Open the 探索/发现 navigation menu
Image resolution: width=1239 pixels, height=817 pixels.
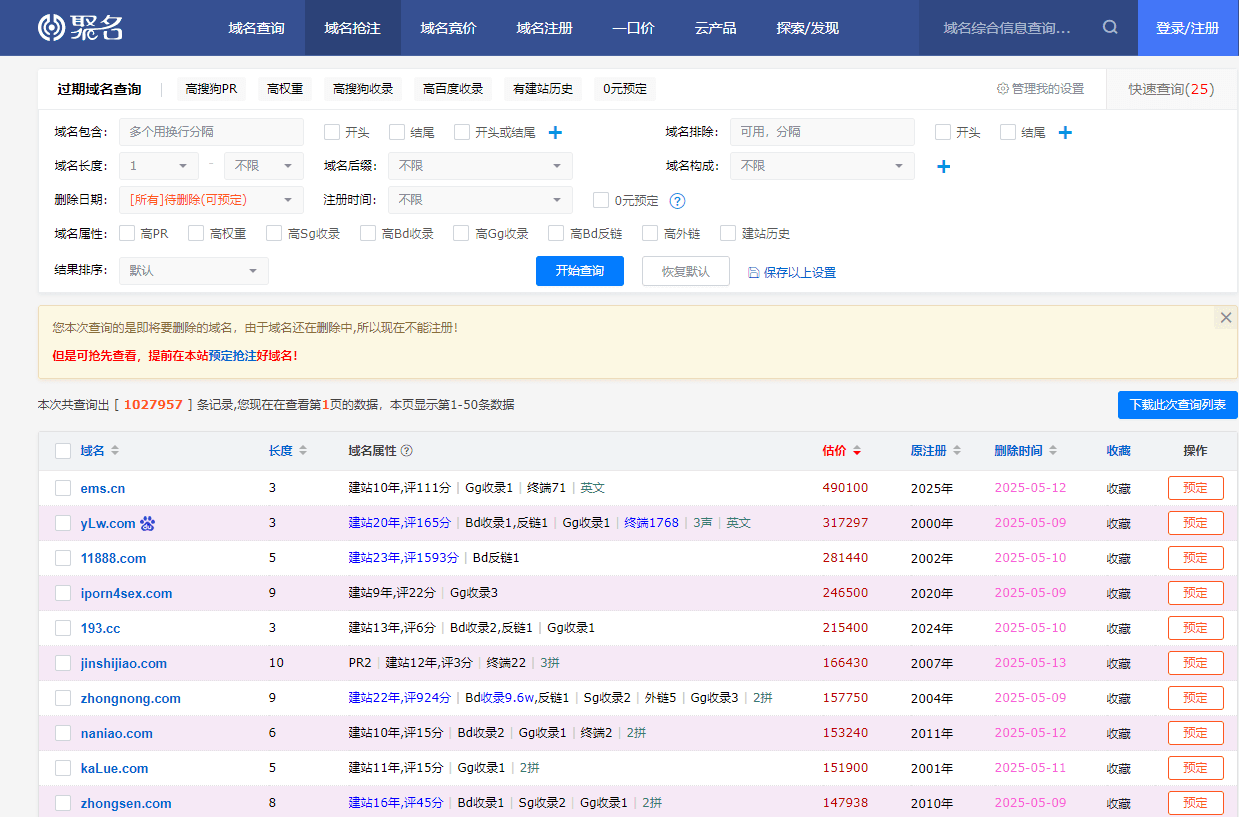click(x=806, y=28)
